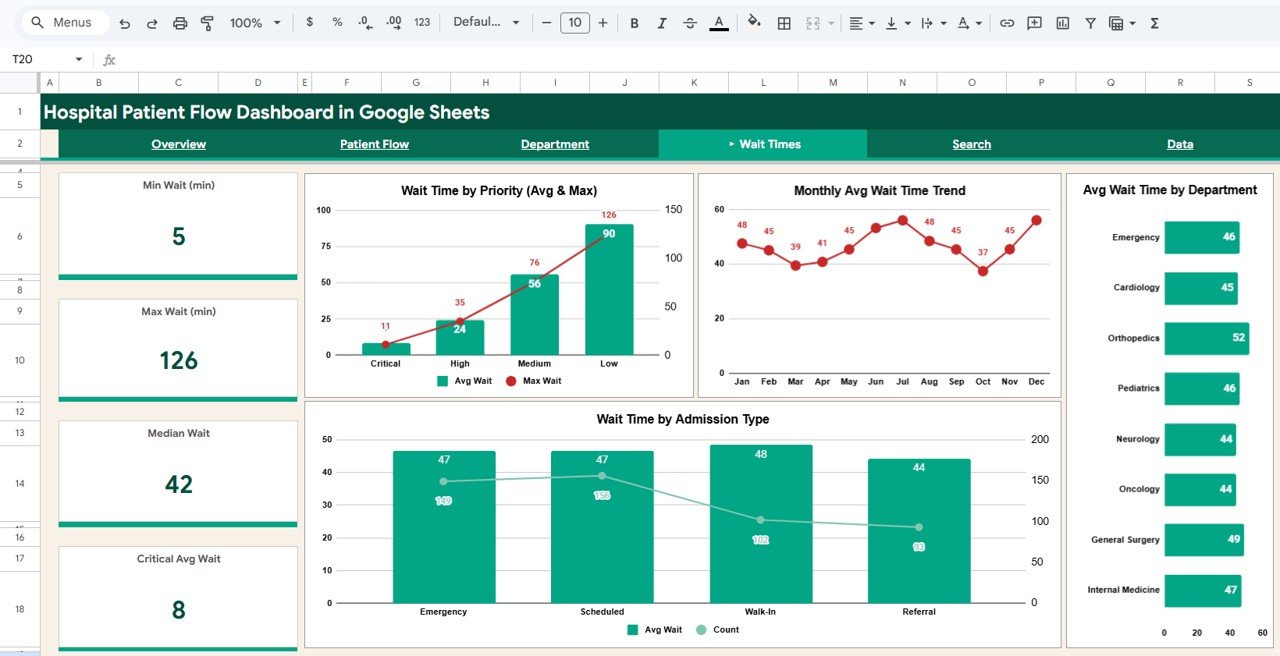The width and height of the screenshot is (1280, 656).
Task: Toggle italic formatting
Action: [x=662, y=22]
